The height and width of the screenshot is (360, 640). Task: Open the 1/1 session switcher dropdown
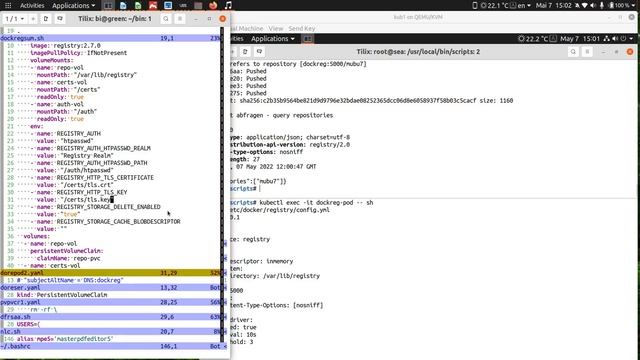coord(14,19)
